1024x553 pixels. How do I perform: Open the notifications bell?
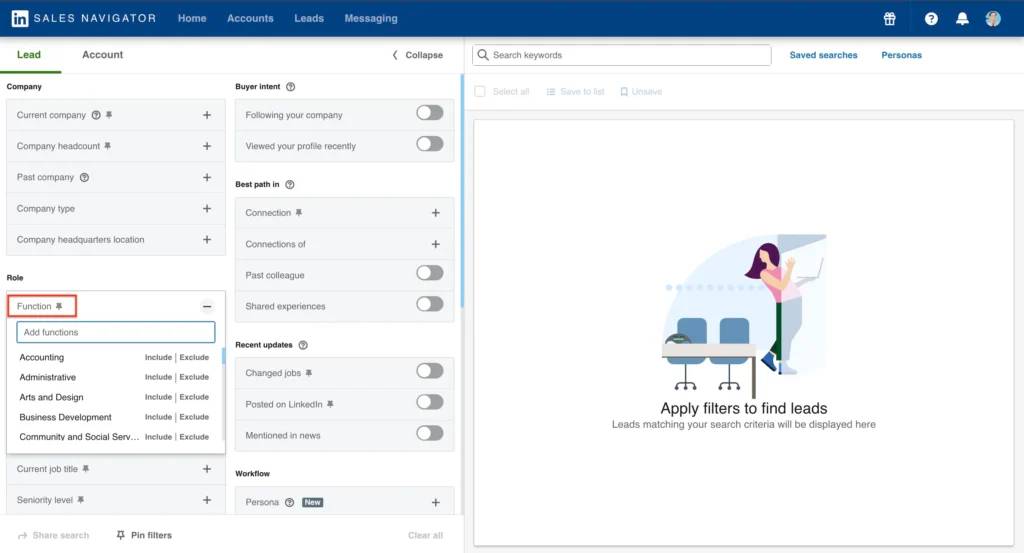[963, 18]
